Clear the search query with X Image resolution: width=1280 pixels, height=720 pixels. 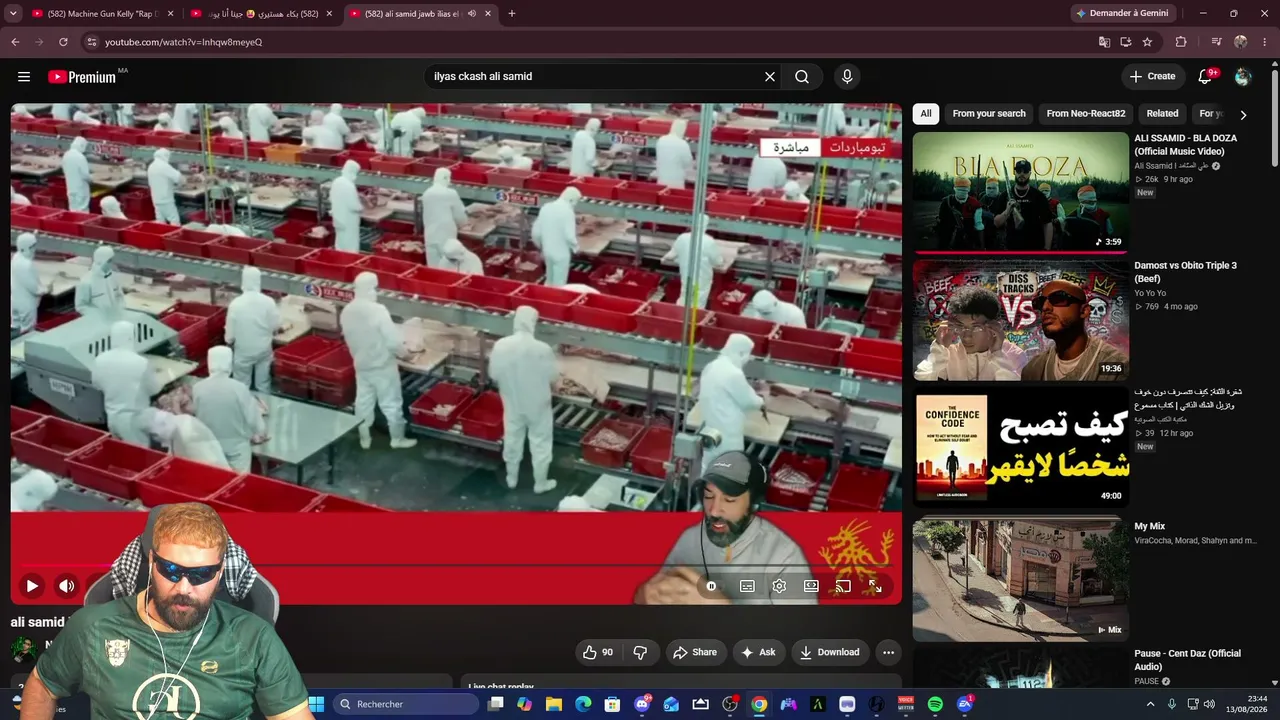tap(770, 77)
